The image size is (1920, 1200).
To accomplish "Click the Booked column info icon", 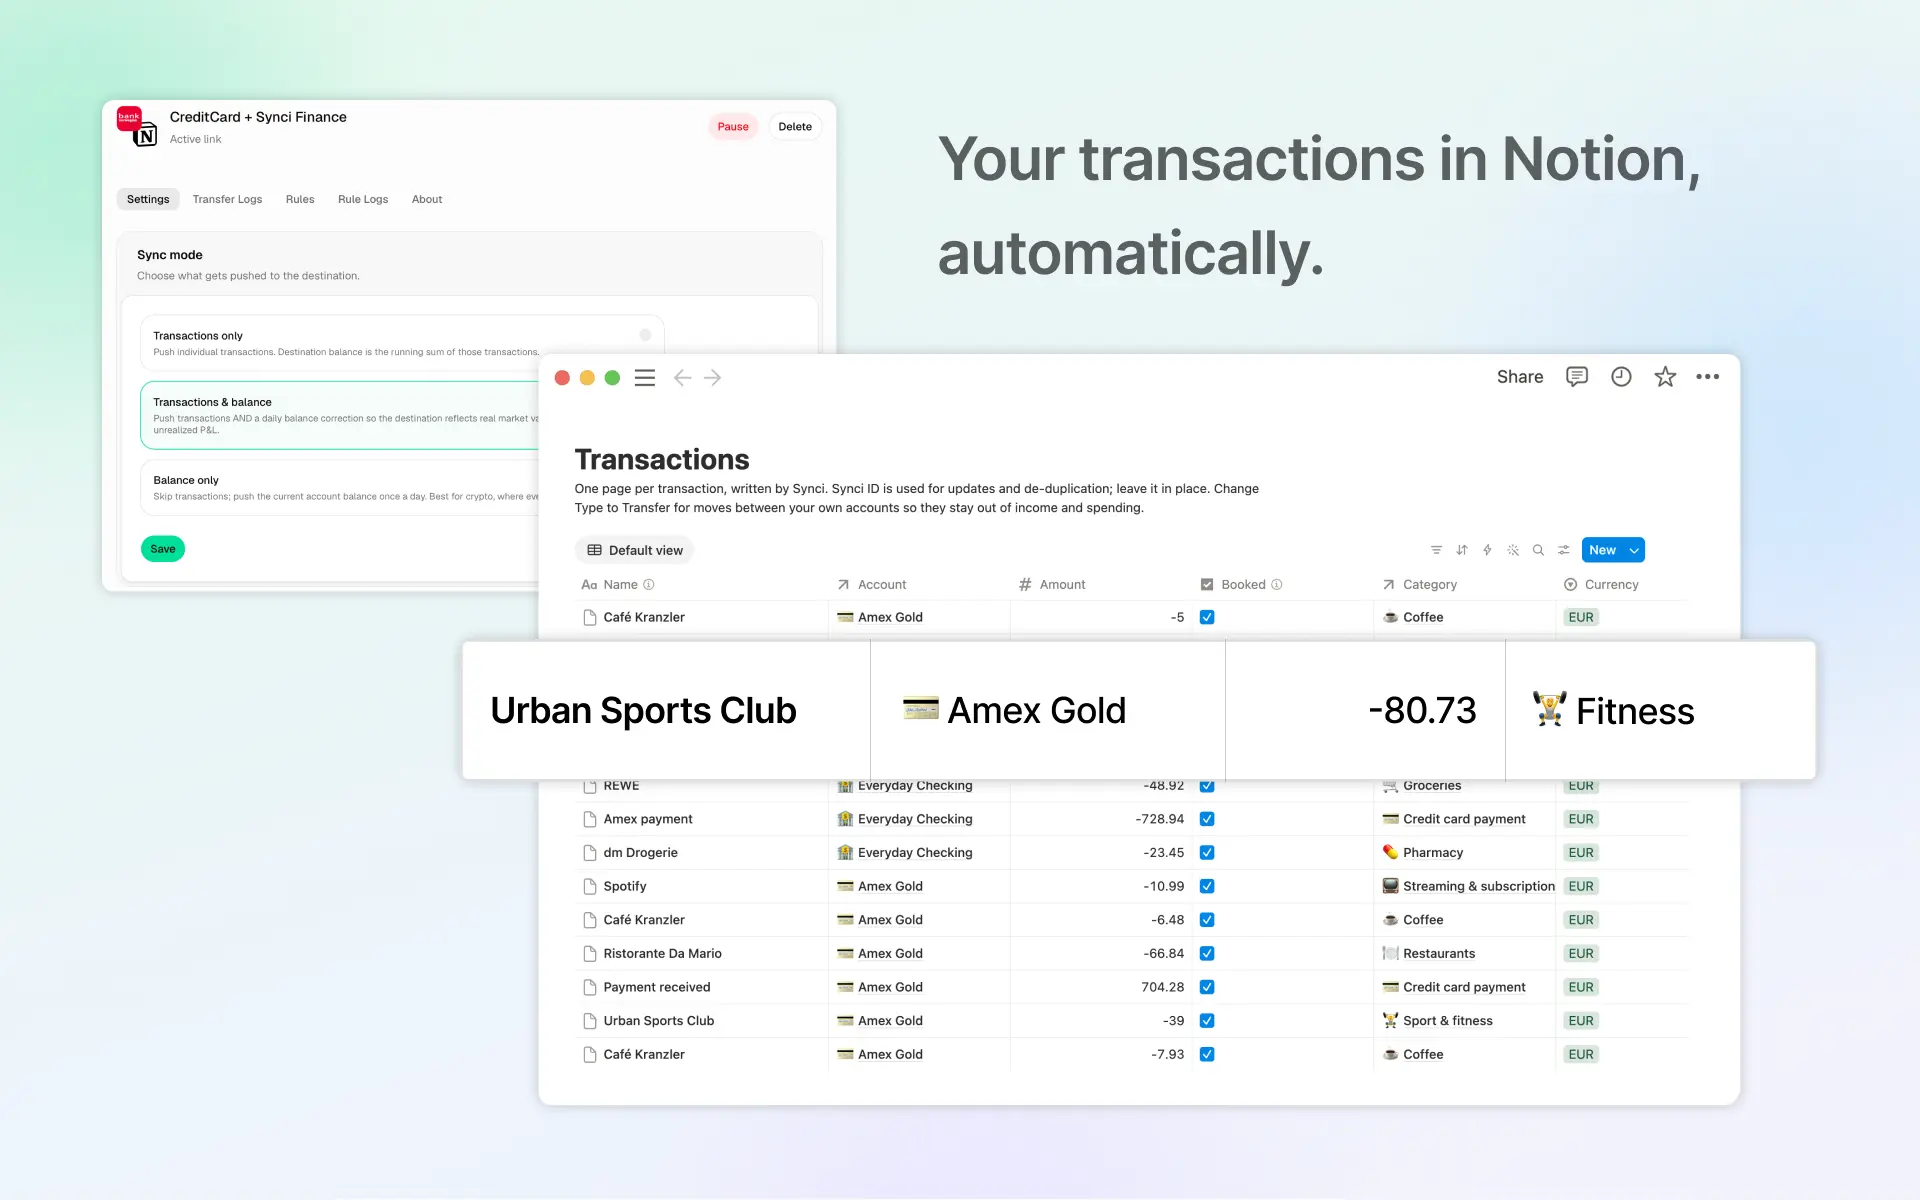I will (1276, 585).
